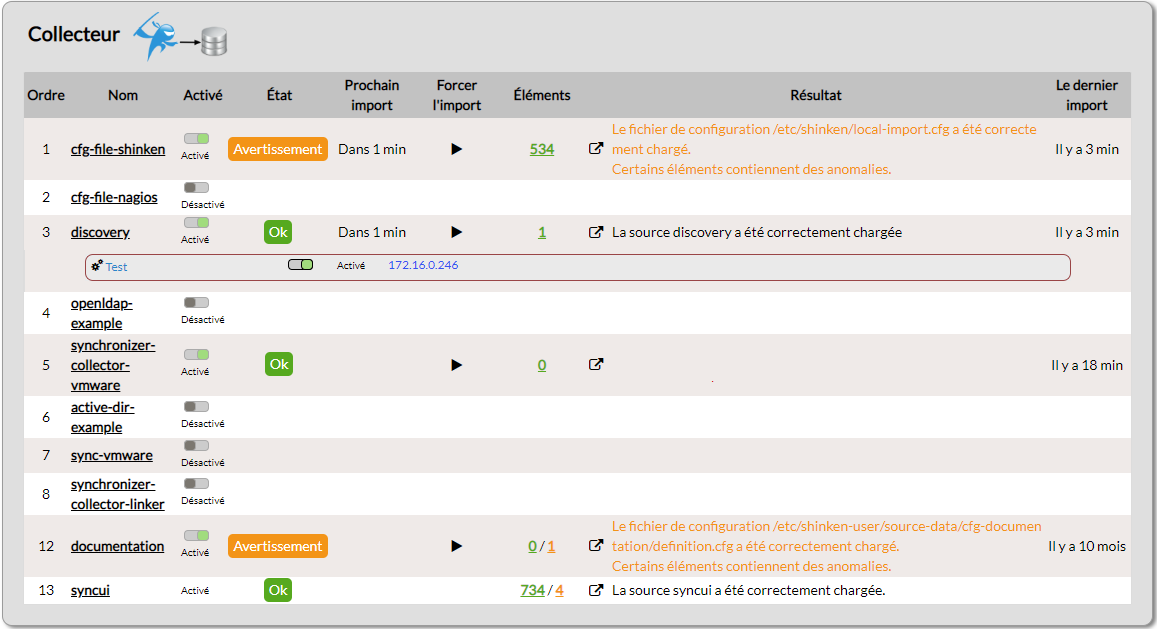Click the Ok state badge for discovery

(x=278, y=232)
